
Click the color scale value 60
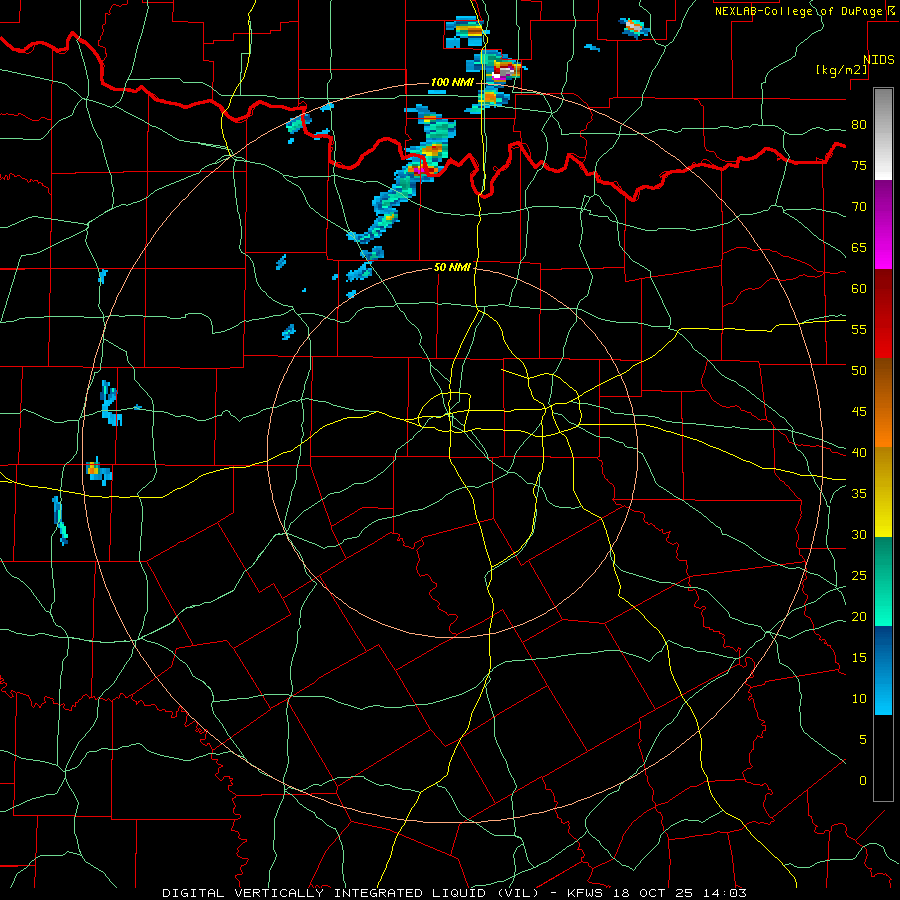click(x=859, y=288)
